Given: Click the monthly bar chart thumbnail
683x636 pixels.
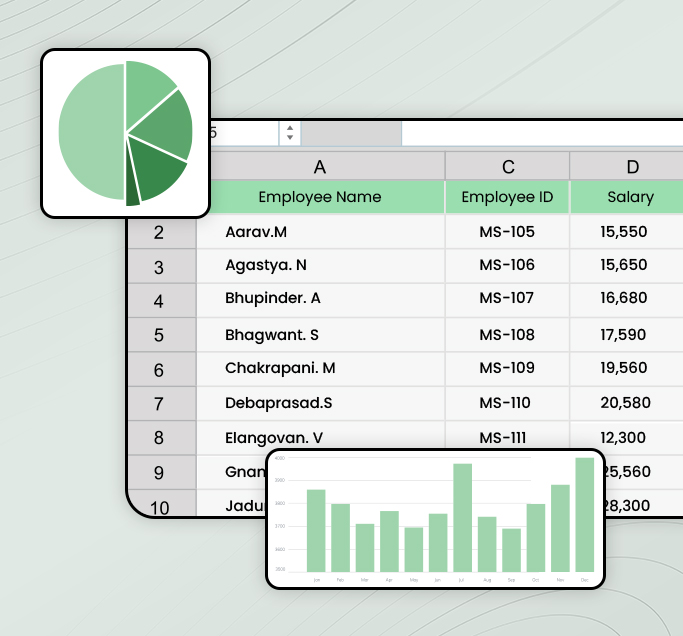Looking at the screenshot, I should pos(435,518).
